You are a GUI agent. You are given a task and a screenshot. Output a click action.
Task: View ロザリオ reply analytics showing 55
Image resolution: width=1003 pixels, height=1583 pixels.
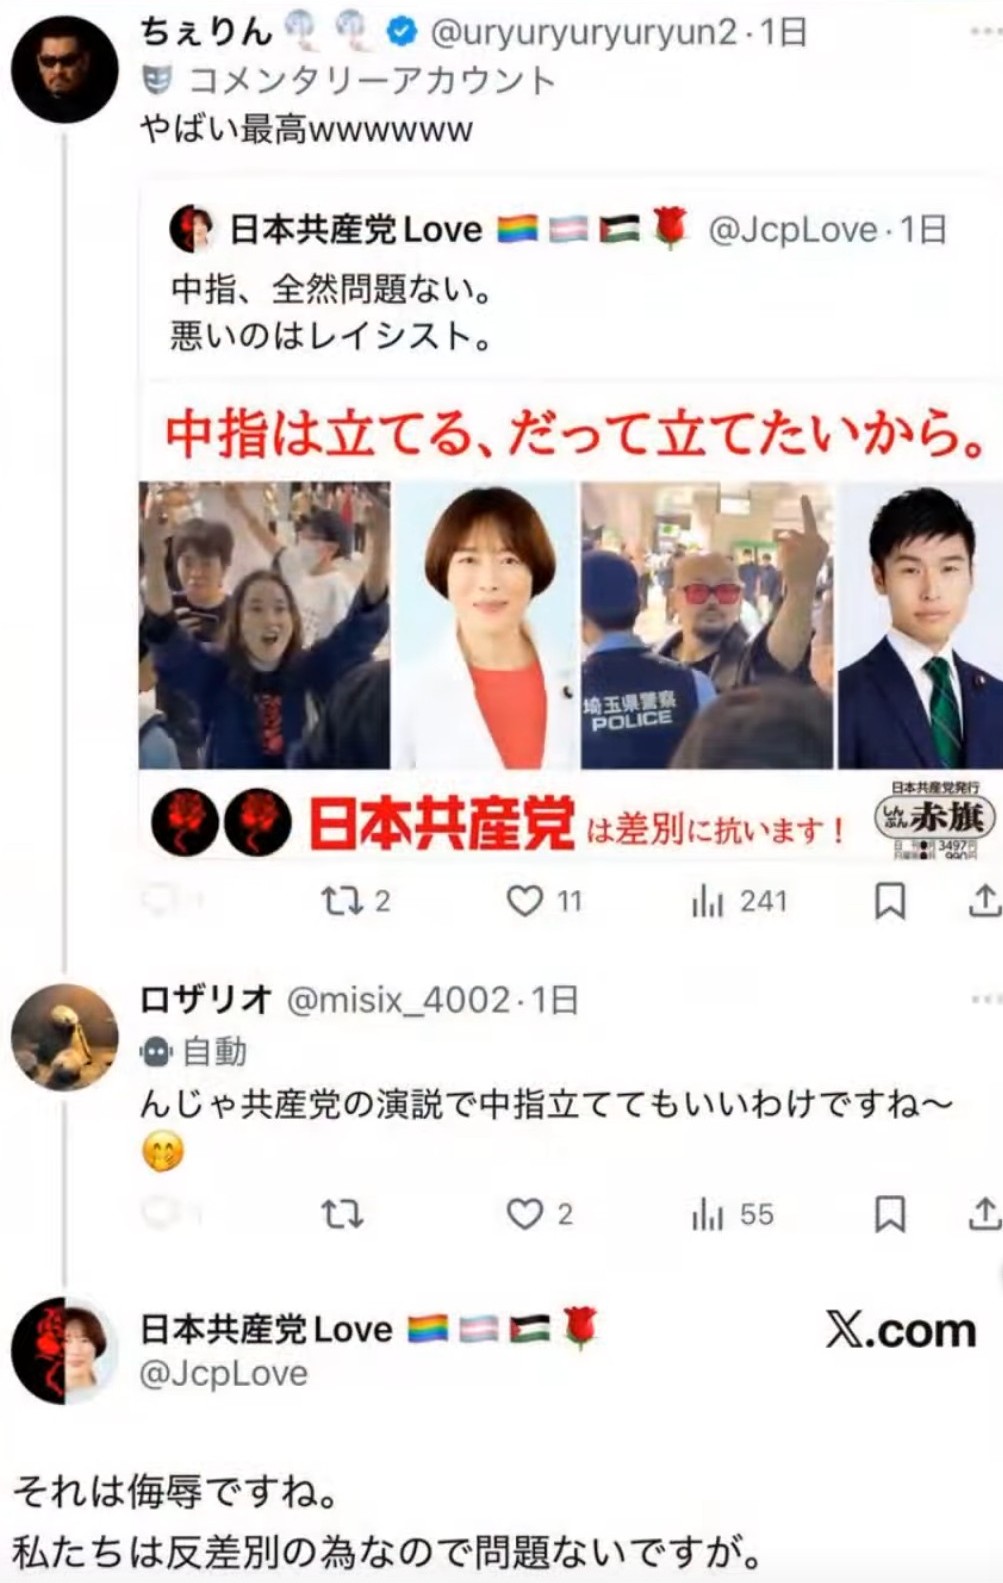(732, 1214)
